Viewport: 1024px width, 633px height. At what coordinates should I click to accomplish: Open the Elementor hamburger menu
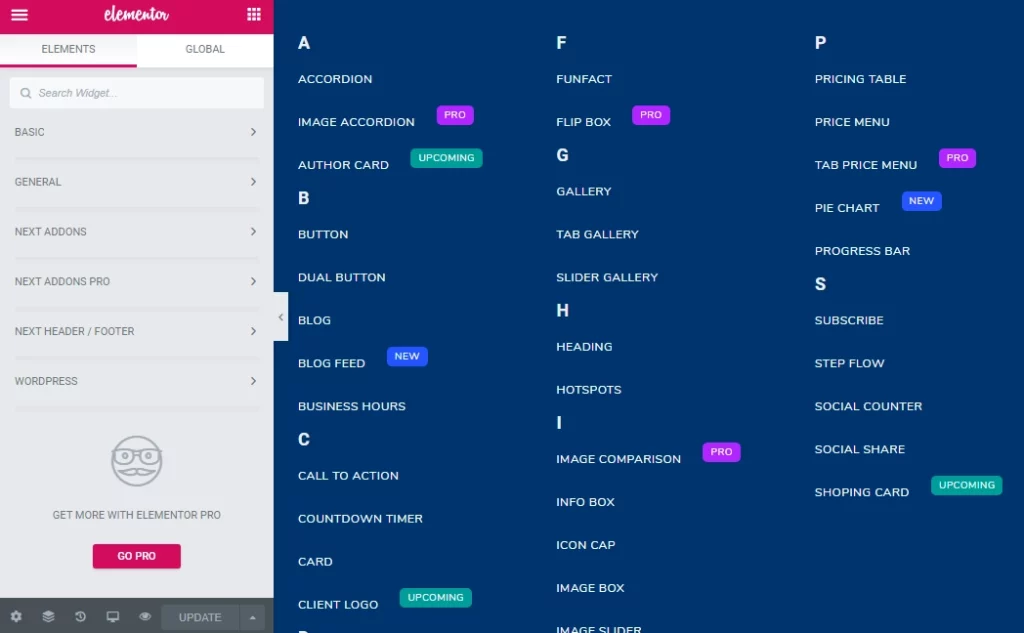tap(18, 16)
